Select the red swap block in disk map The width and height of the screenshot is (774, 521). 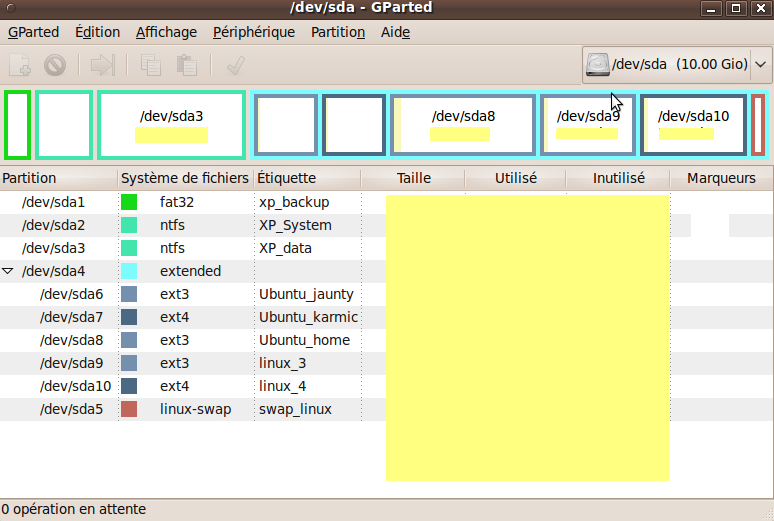point(758,125)
